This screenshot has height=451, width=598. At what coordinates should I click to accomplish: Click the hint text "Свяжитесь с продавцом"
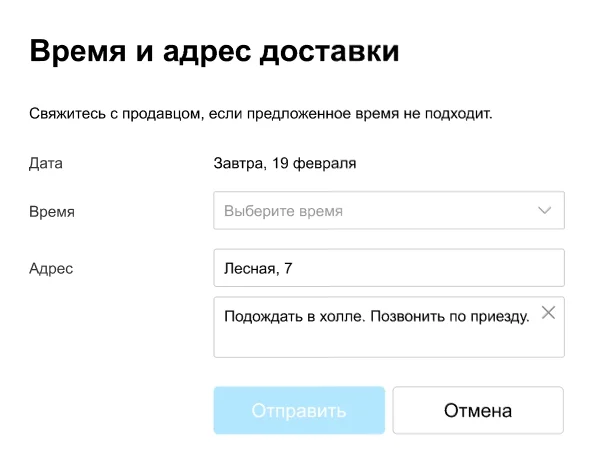coord(115,114)
